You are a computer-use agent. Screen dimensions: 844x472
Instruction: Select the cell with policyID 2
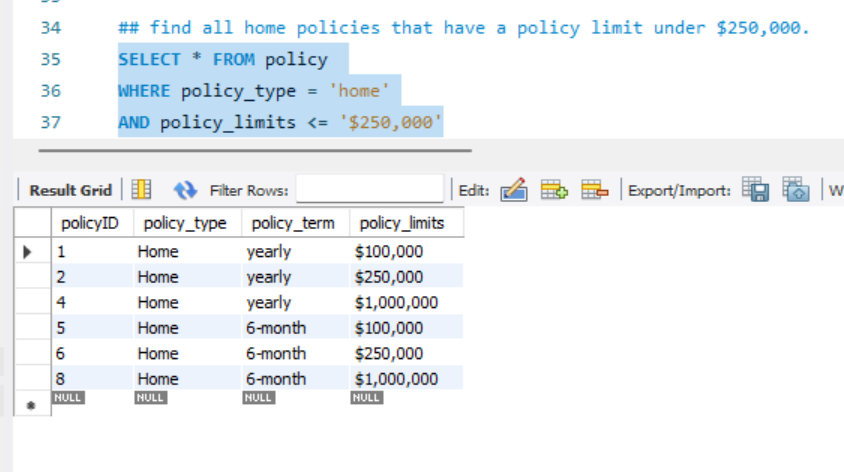(x=92, y=277)
